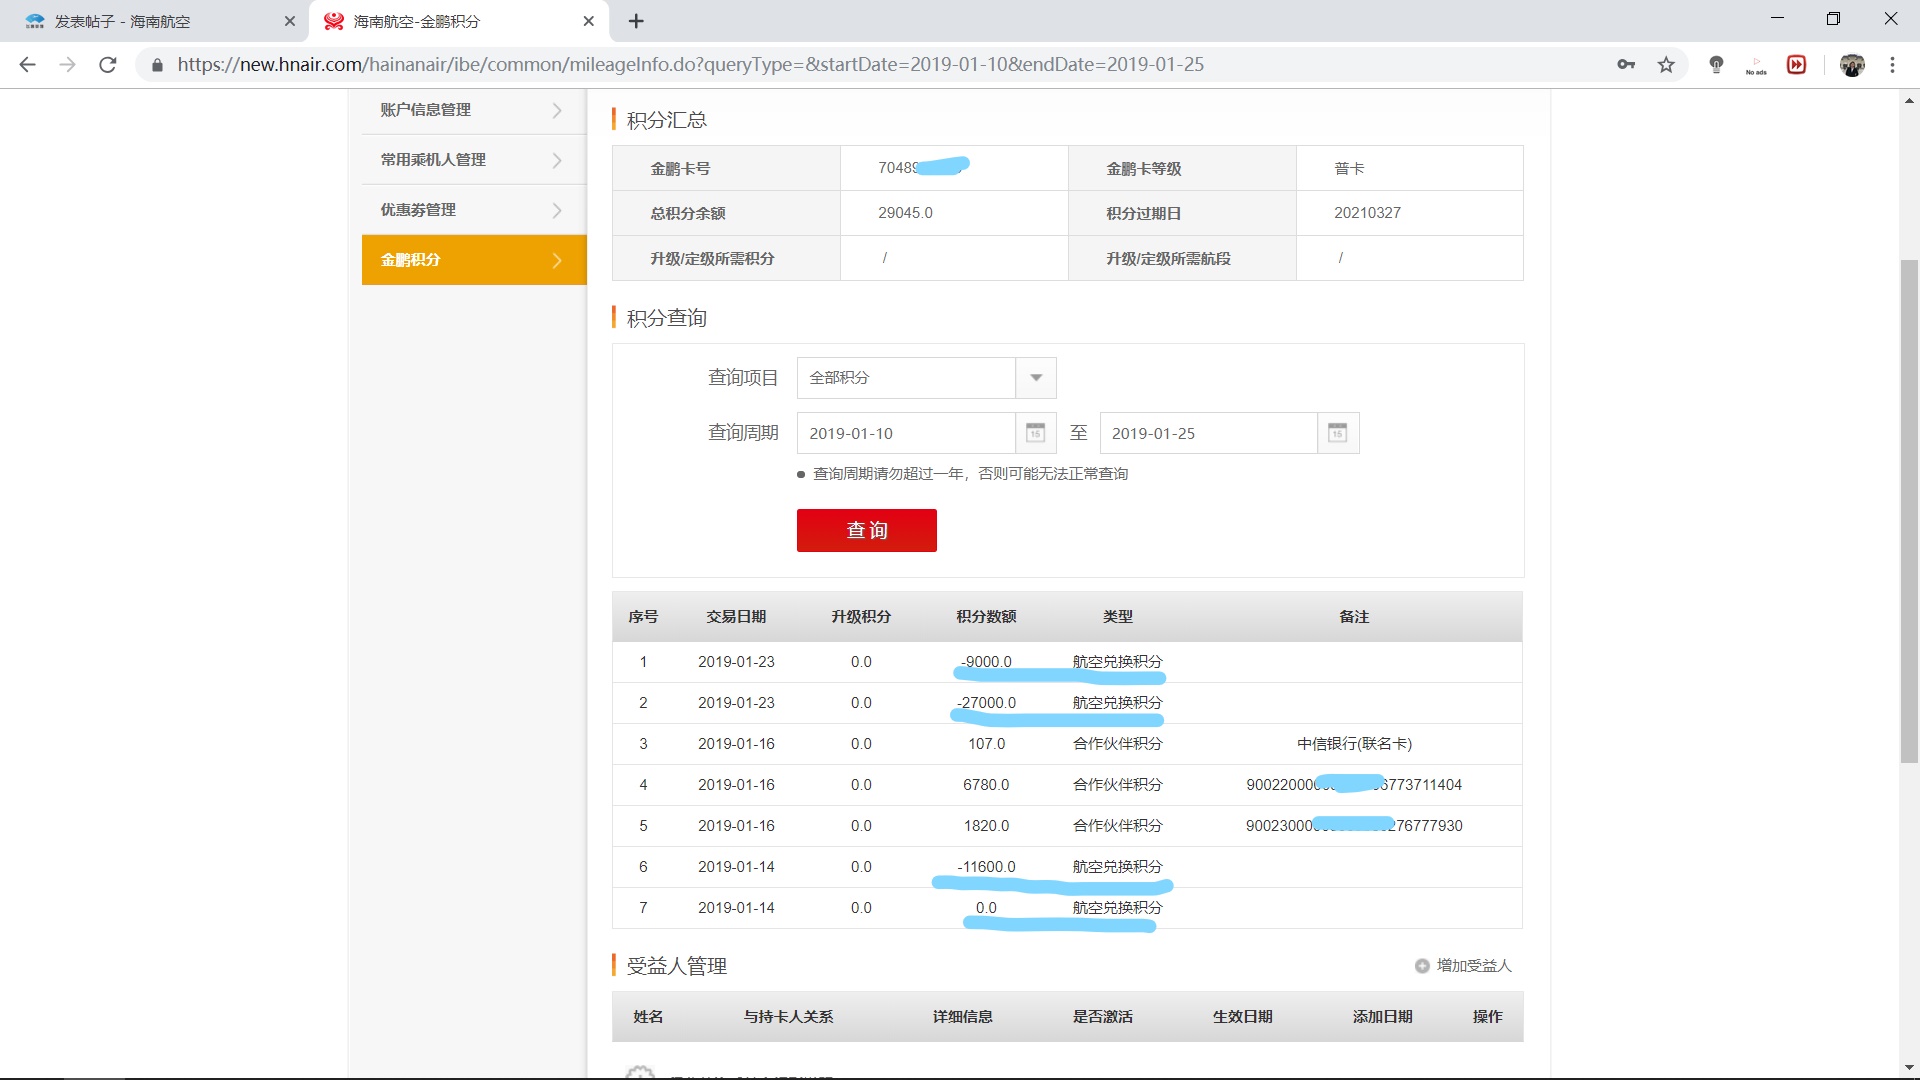This screenshot has height=1080, width=1920.
Task: Open a new browser tab
Action: click(636, 21)
